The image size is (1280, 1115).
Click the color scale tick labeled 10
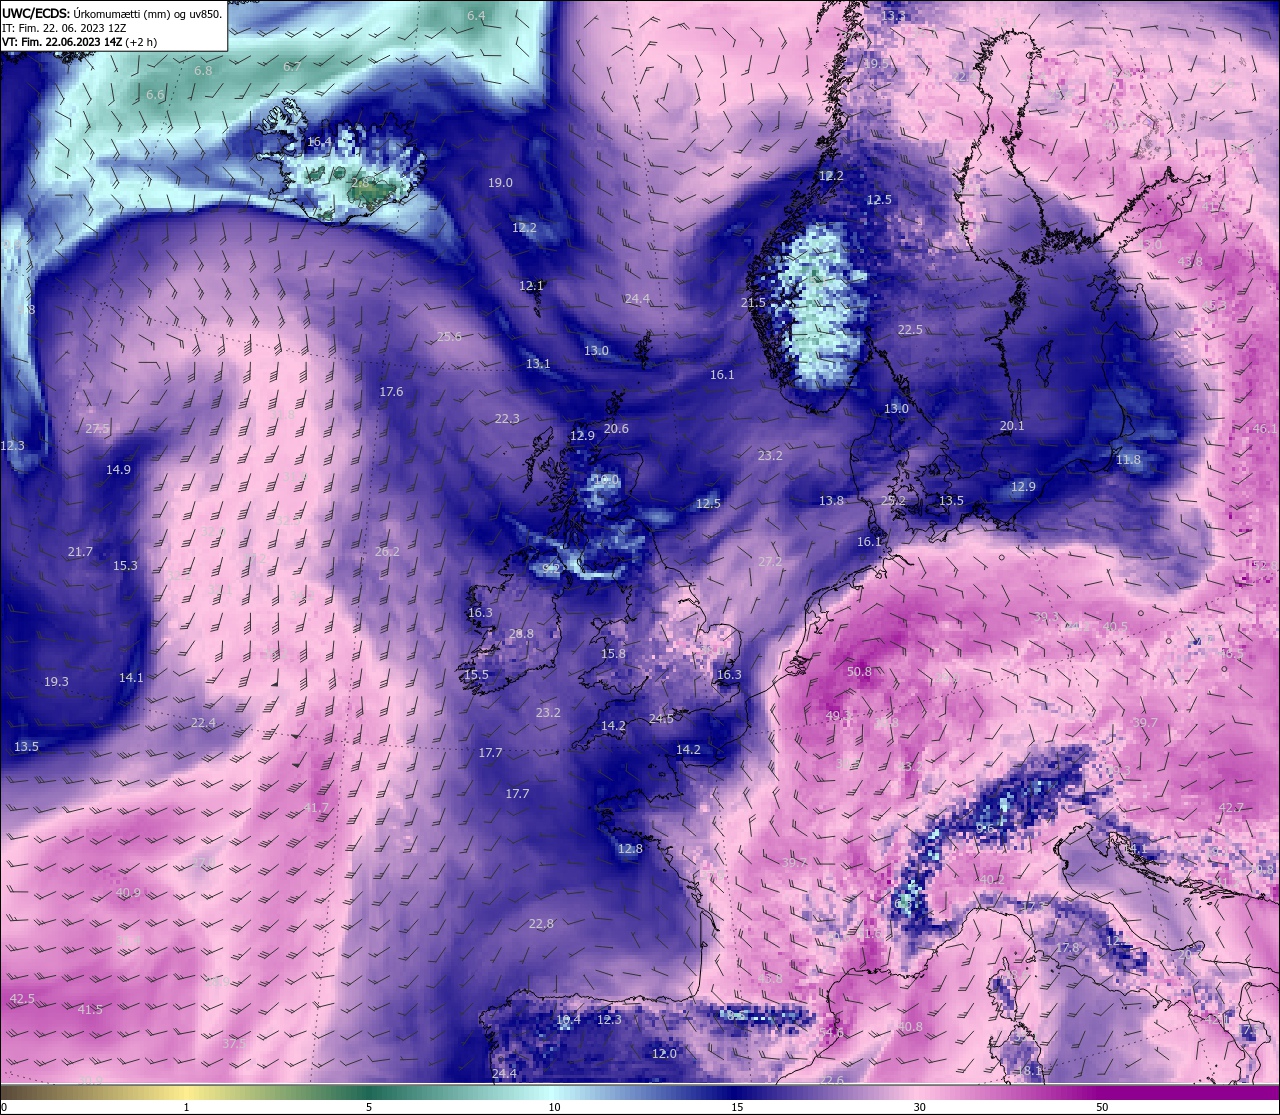(x=554, y=1107)
